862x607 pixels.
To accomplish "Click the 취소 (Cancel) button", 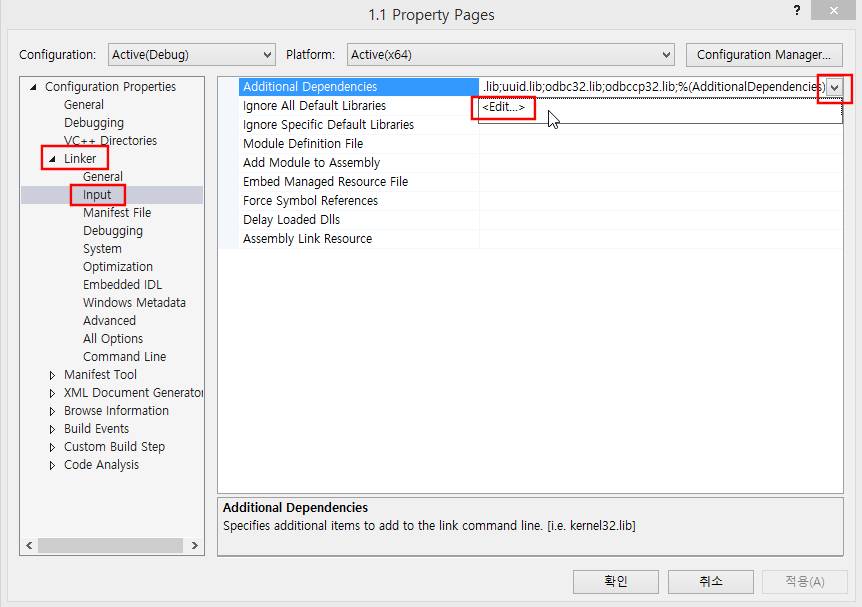I will 710,581.
